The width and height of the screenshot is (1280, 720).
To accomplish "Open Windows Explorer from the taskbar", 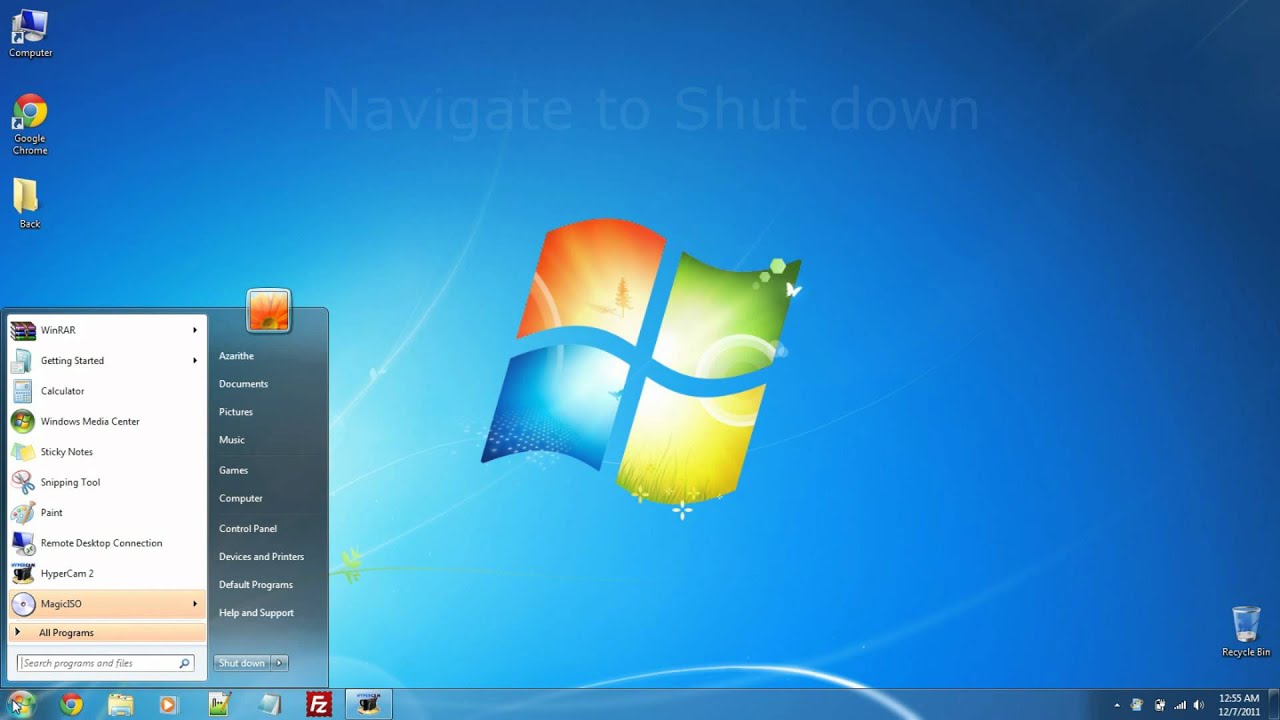I will tap(120, 704).
